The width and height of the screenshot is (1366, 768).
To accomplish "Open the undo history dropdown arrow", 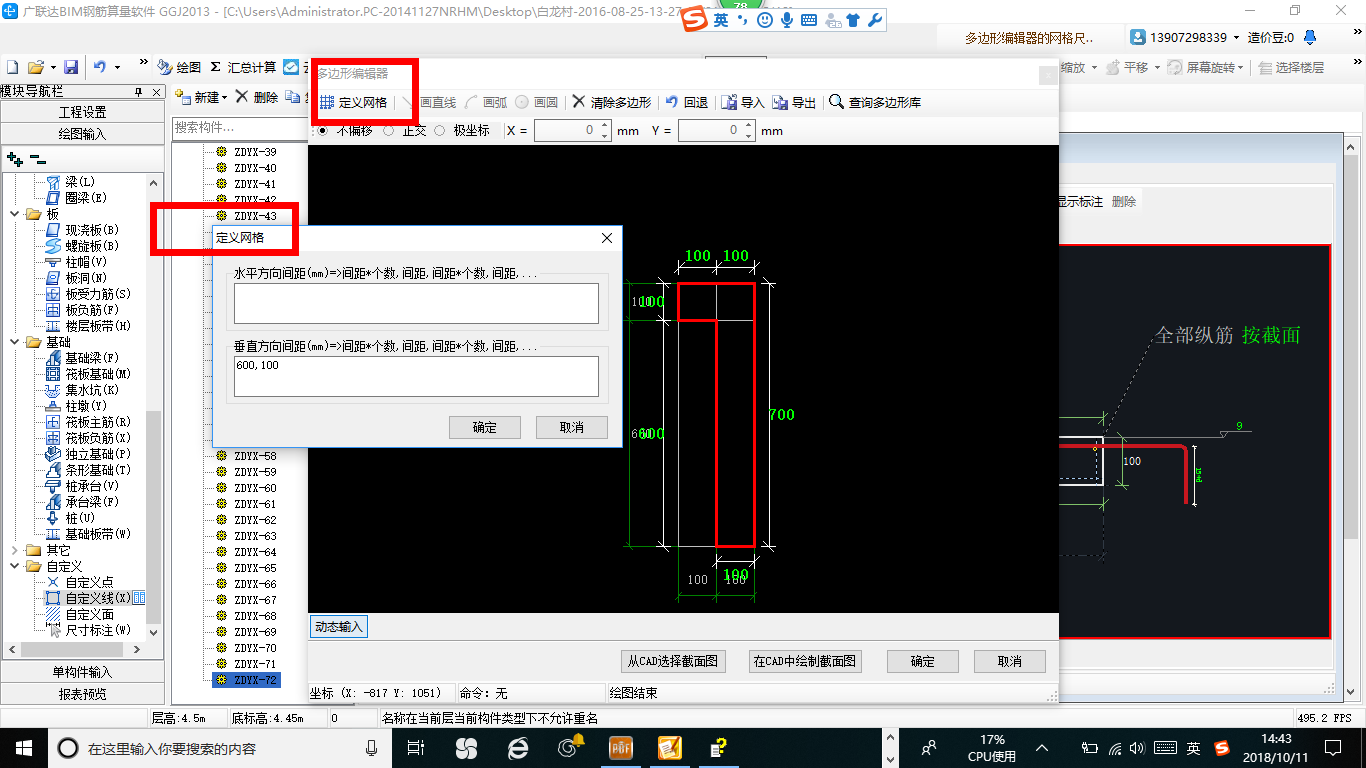I will [117, 67].
